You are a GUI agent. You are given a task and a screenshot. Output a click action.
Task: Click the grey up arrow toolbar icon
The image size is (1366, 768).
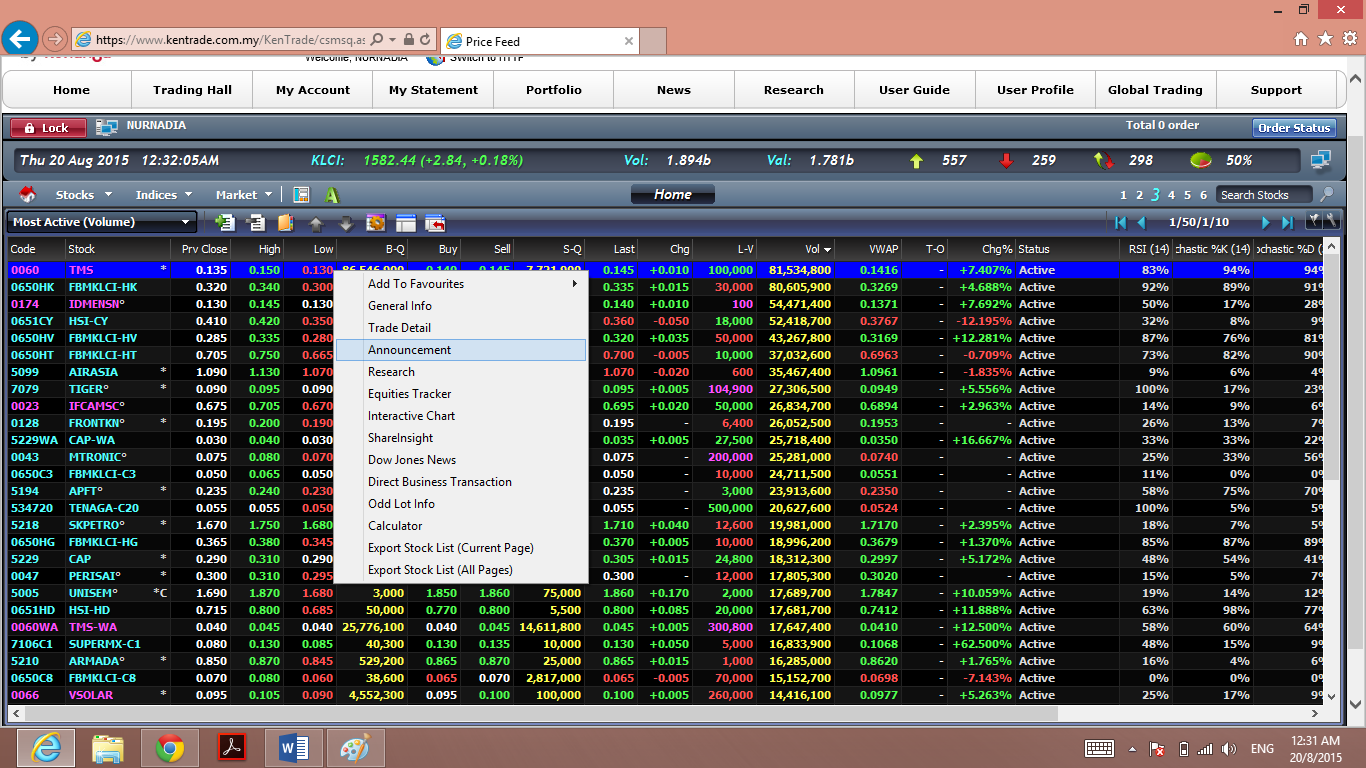[x=316, y=223]
